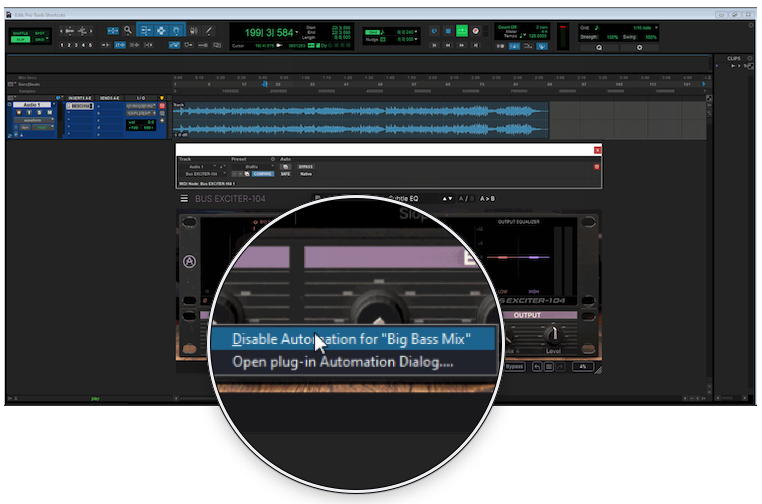Select the Scrubber speaker tool
The height and width of the screenshot is (504, 762).
click(193, 31)
